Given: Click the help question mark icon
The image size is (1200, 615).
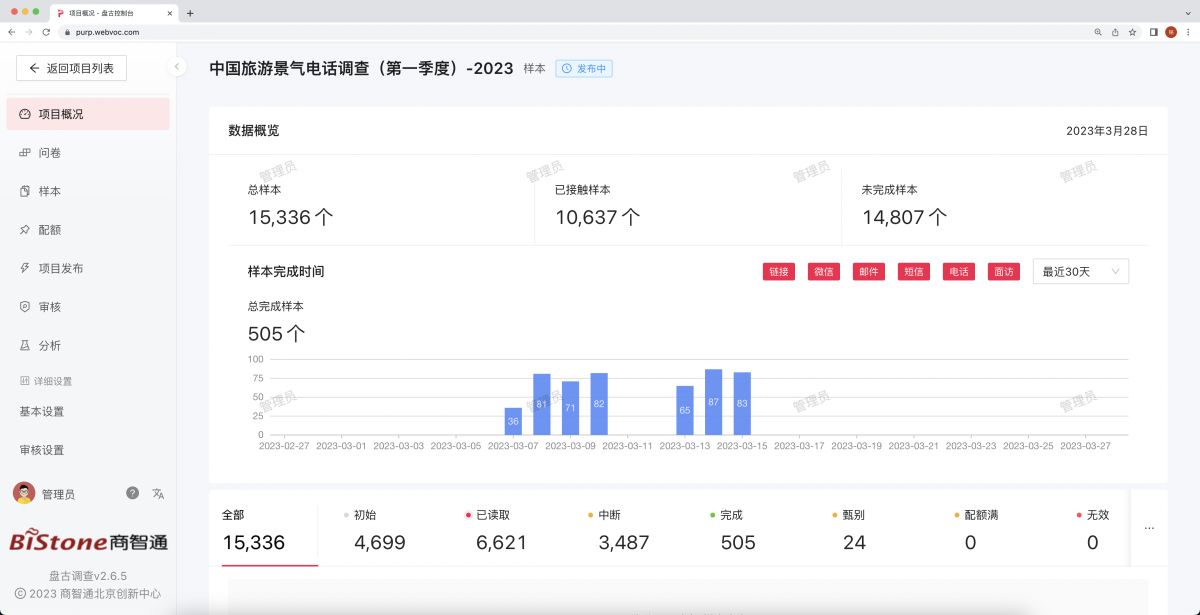Looking at the screenshot, I should click(132, 493).
